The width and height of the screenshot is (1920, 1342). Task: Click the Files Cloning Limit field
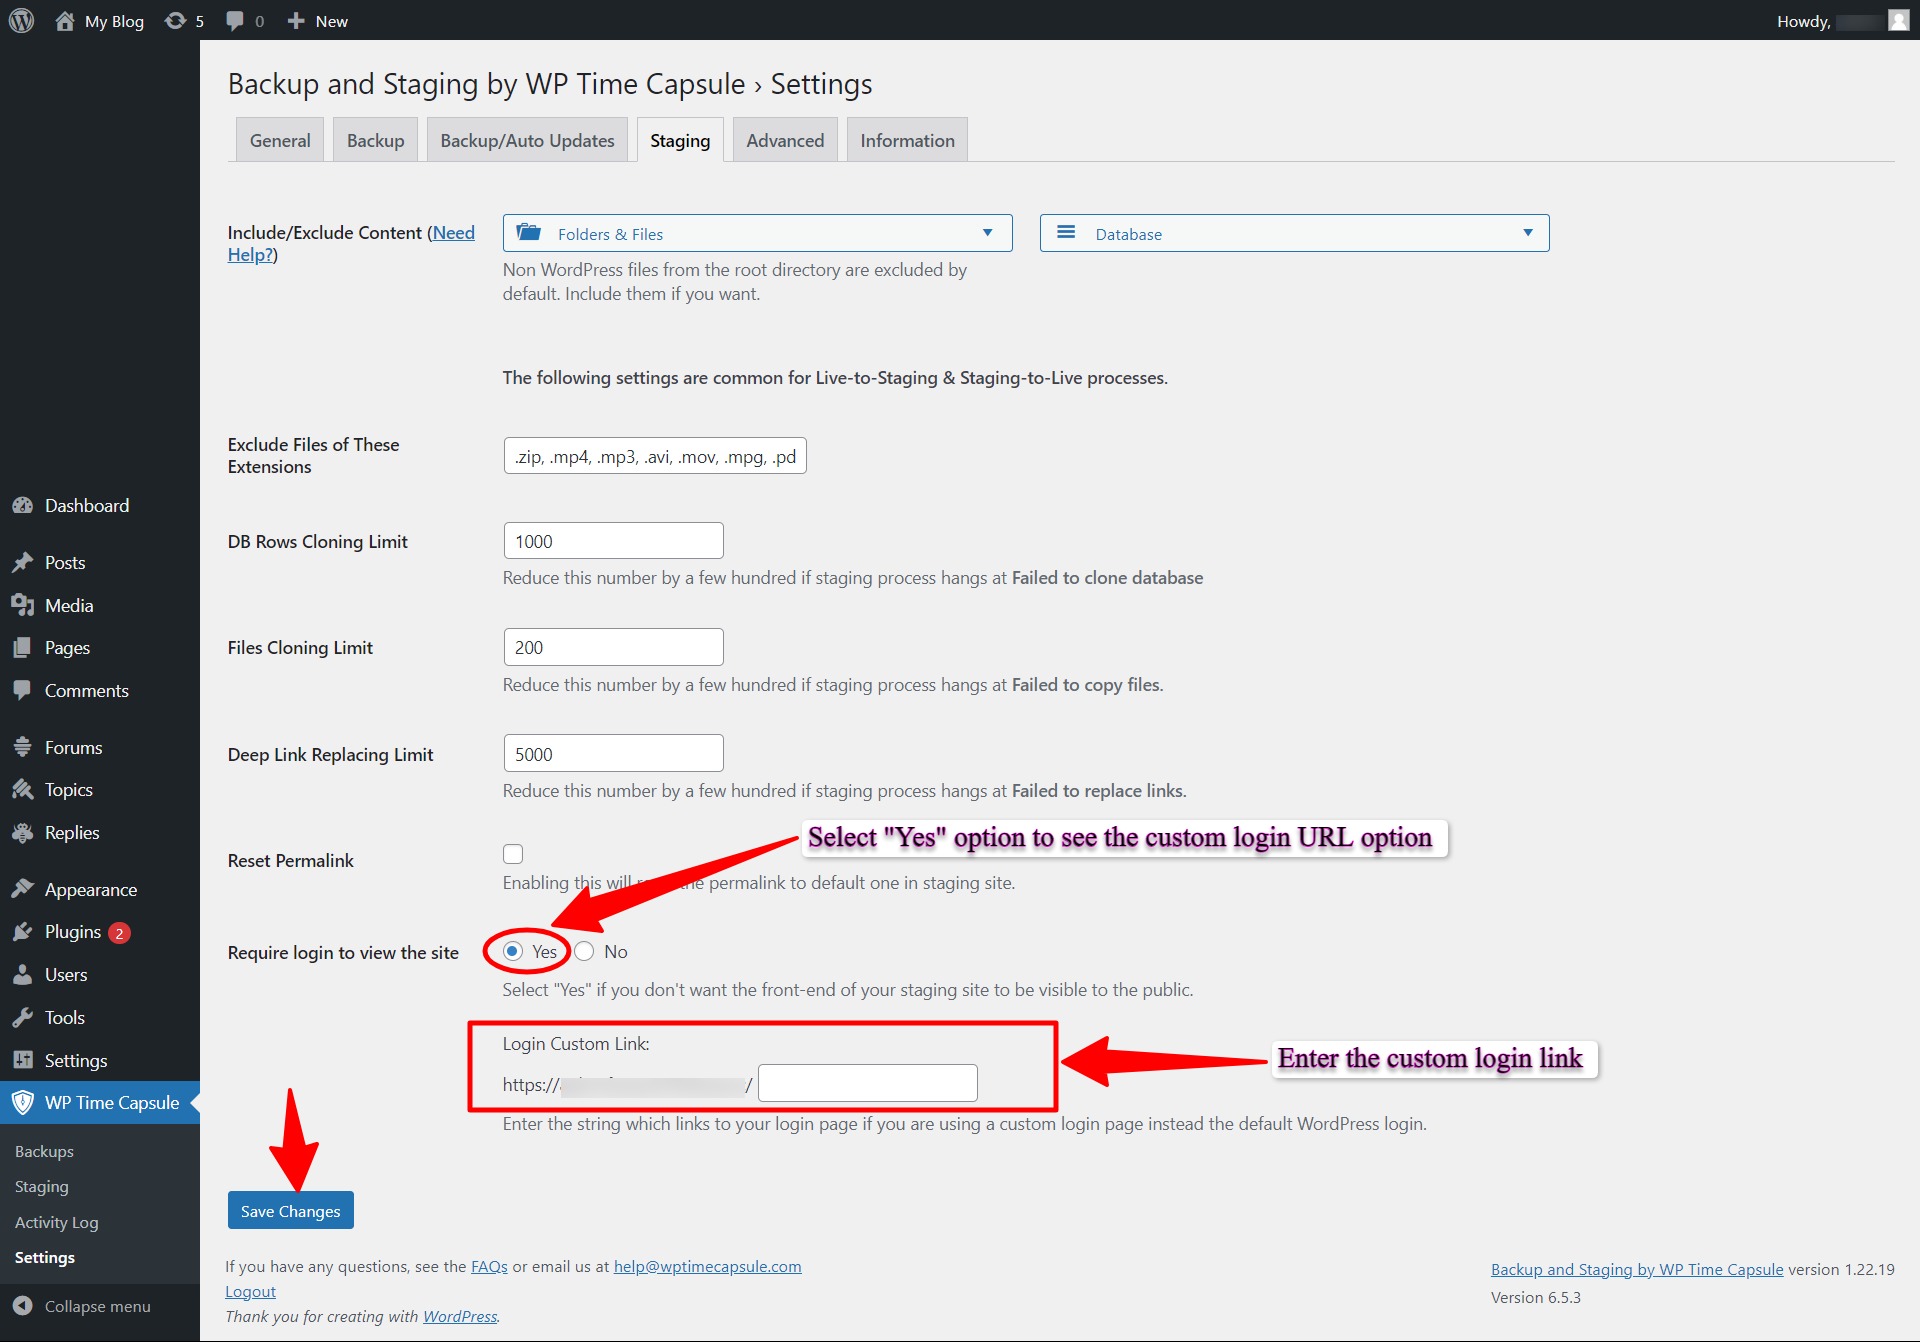(613, 647)
